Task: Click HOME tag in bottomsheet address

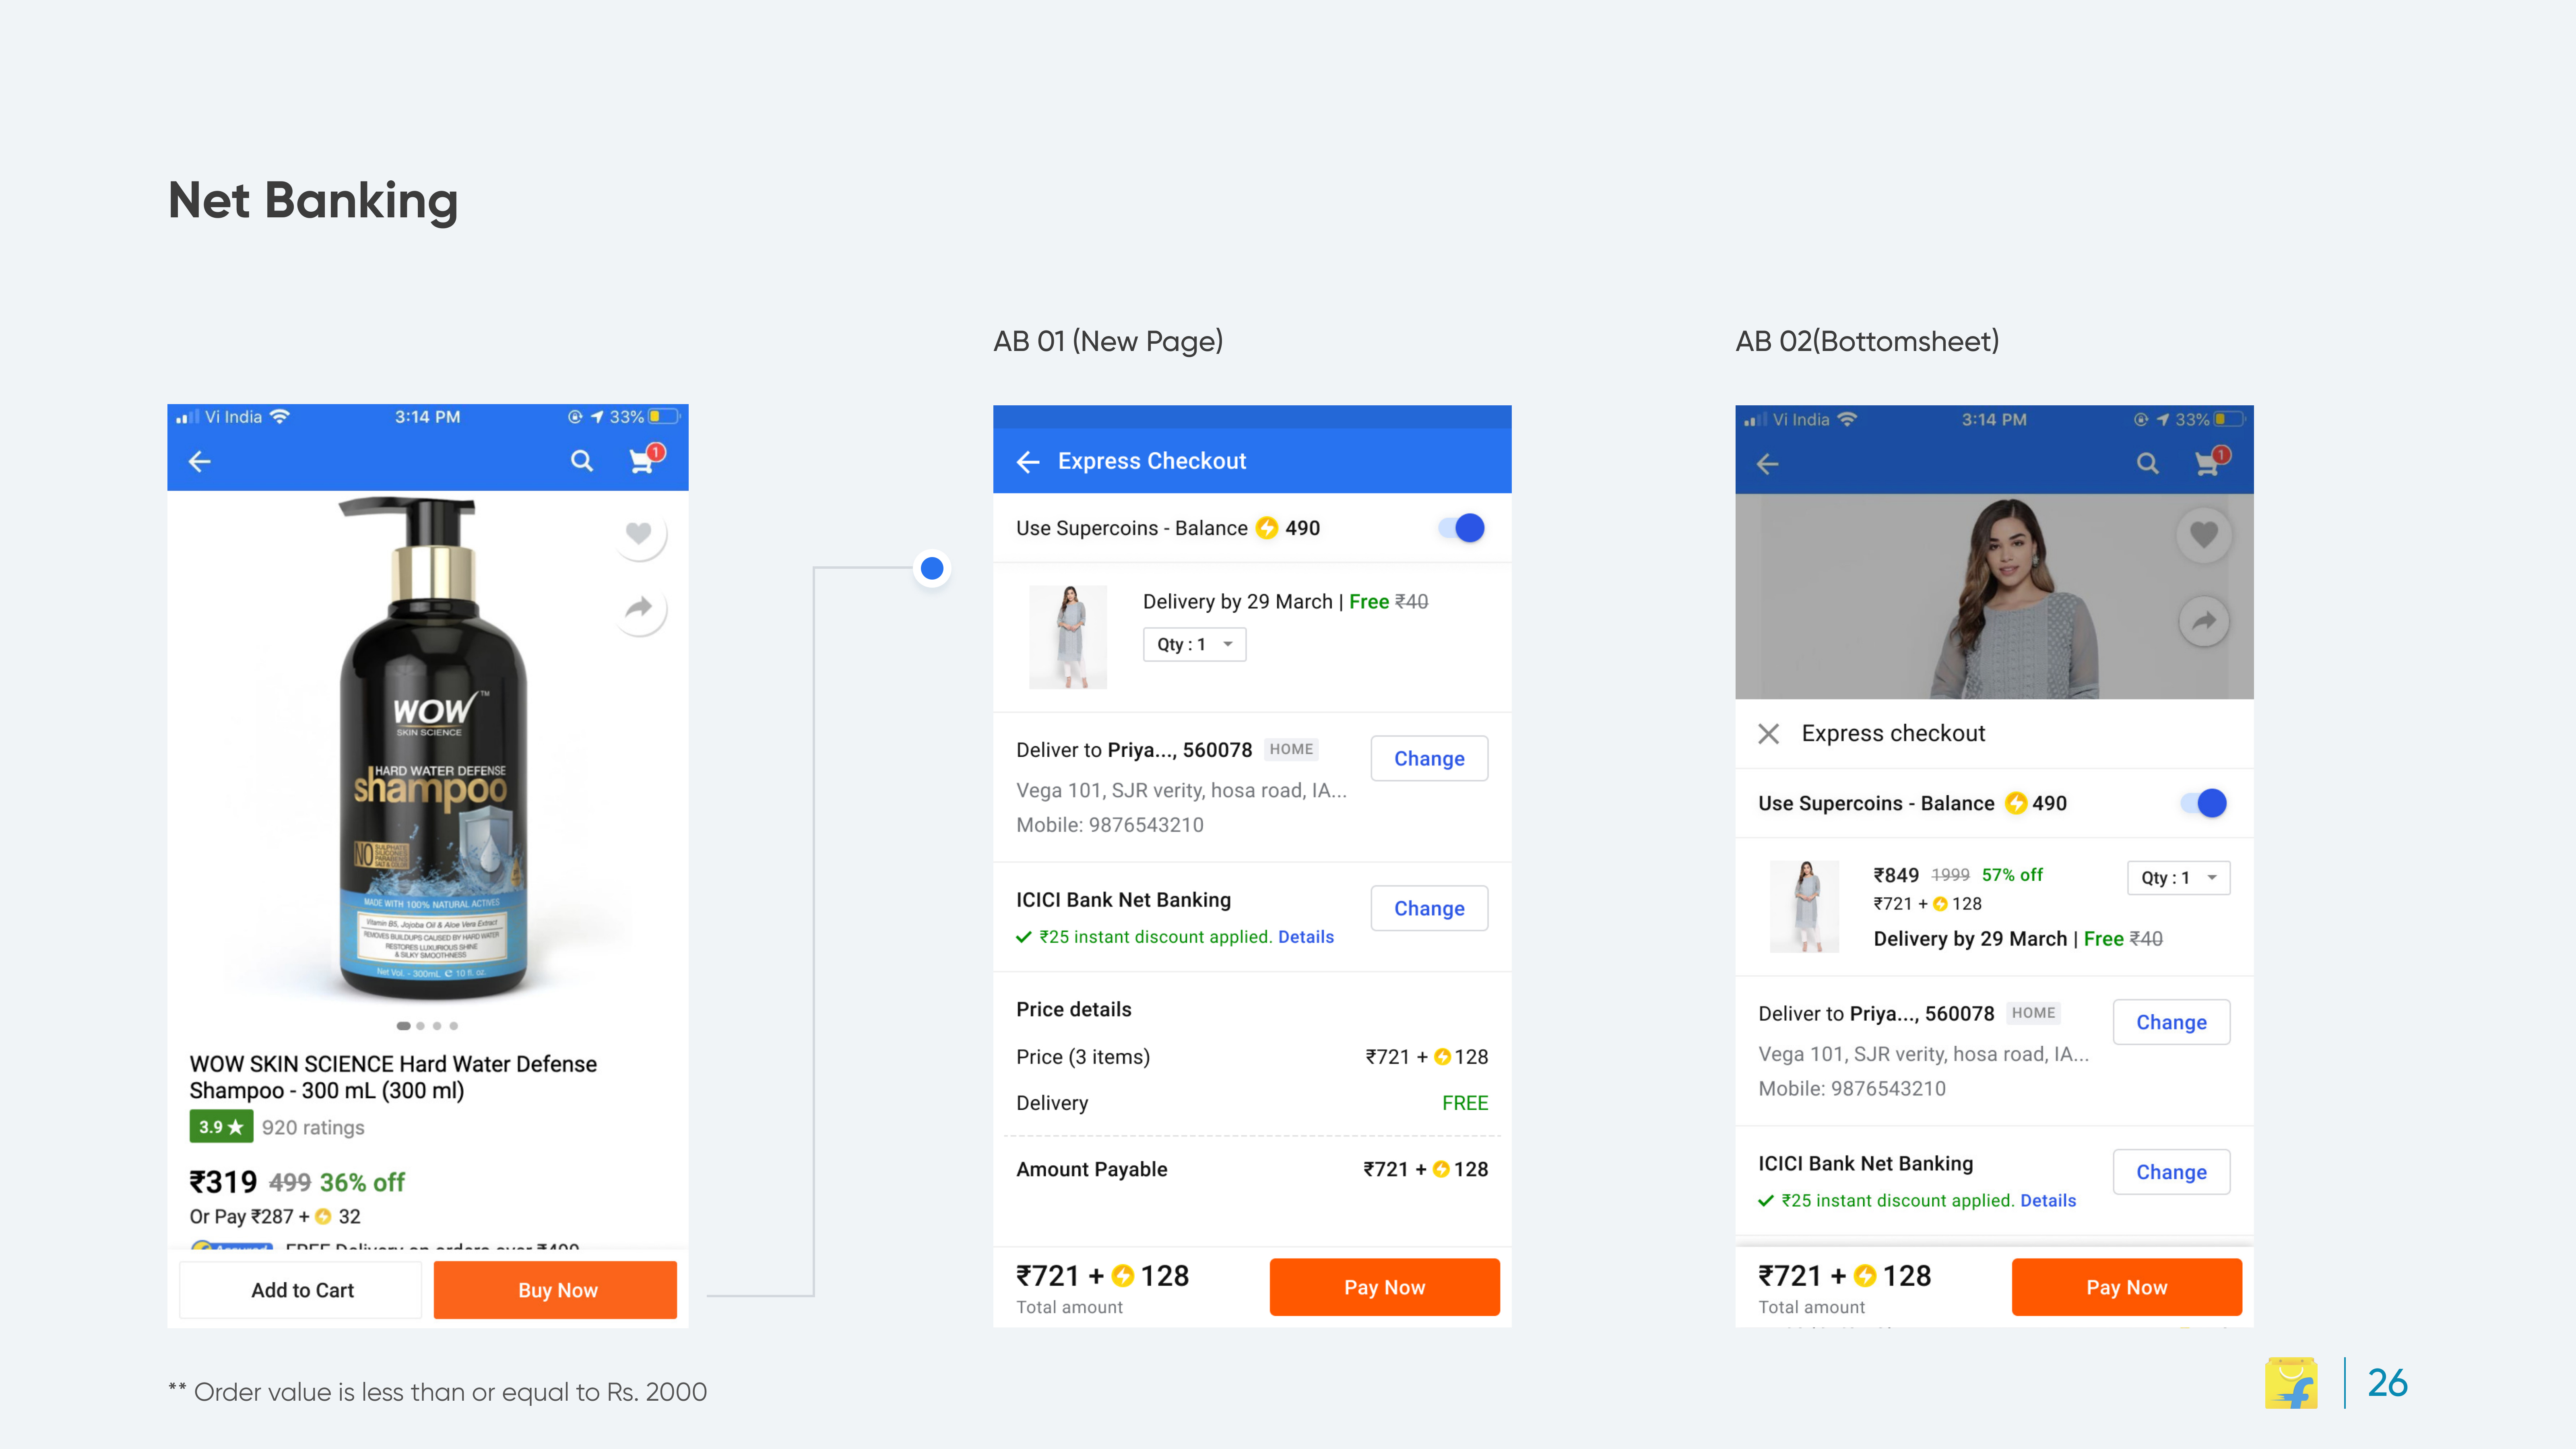Action: pos(2033,1013)
